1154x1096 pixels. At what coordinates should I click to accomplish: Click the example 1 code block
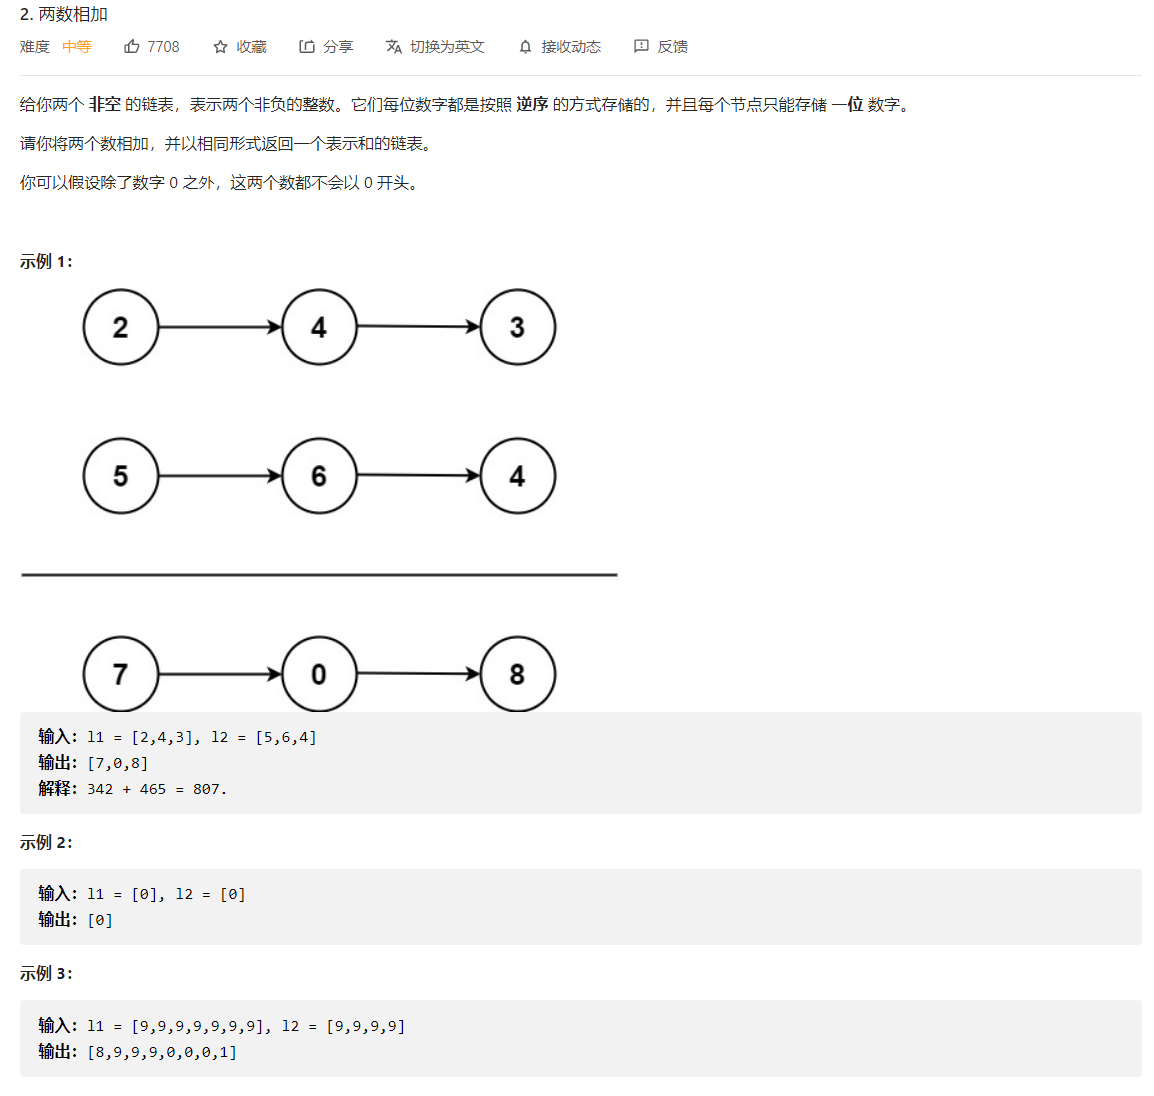[x=580, y=763]
